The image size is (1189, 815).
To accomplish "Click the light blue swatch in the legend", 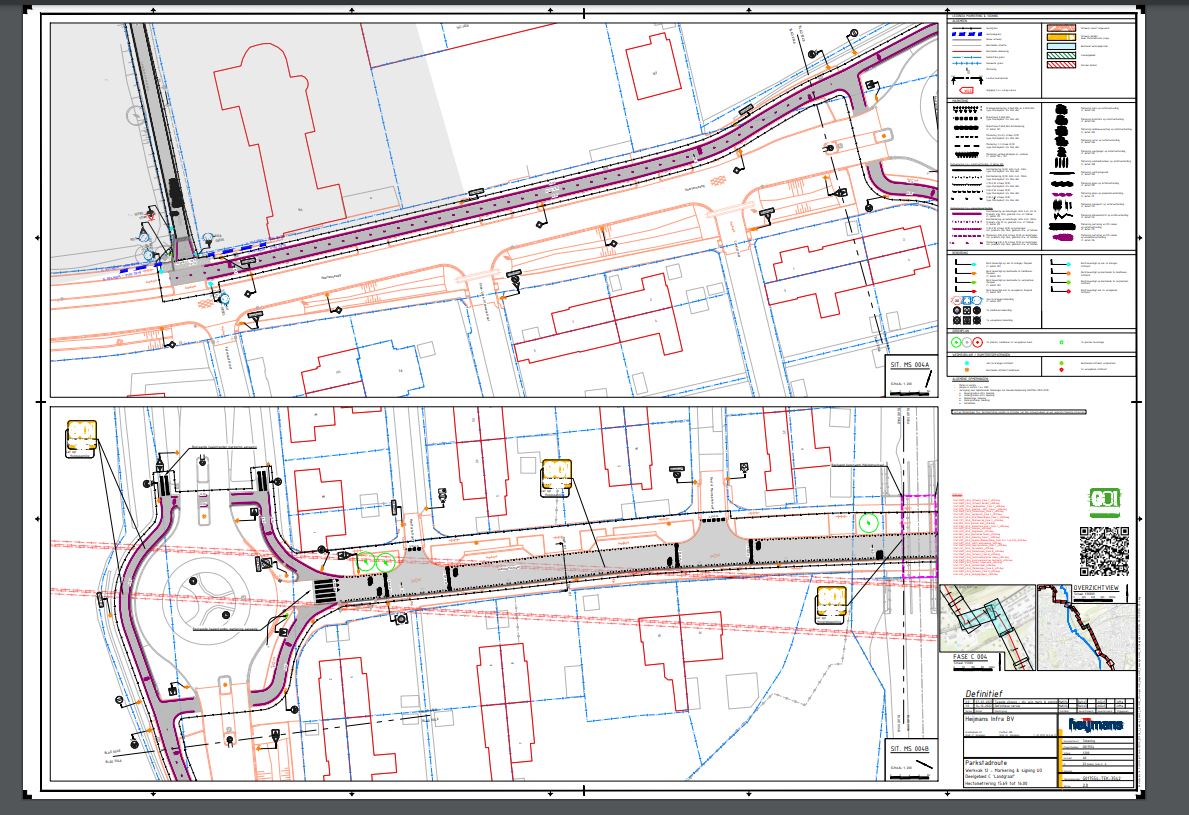I will coord(1059,46).
